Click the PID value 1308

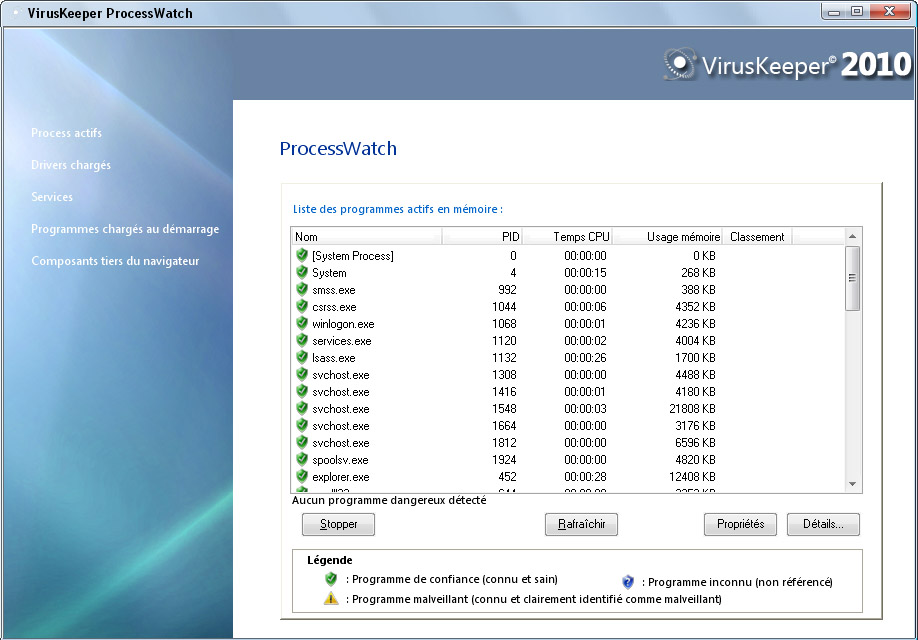(504, 375)
